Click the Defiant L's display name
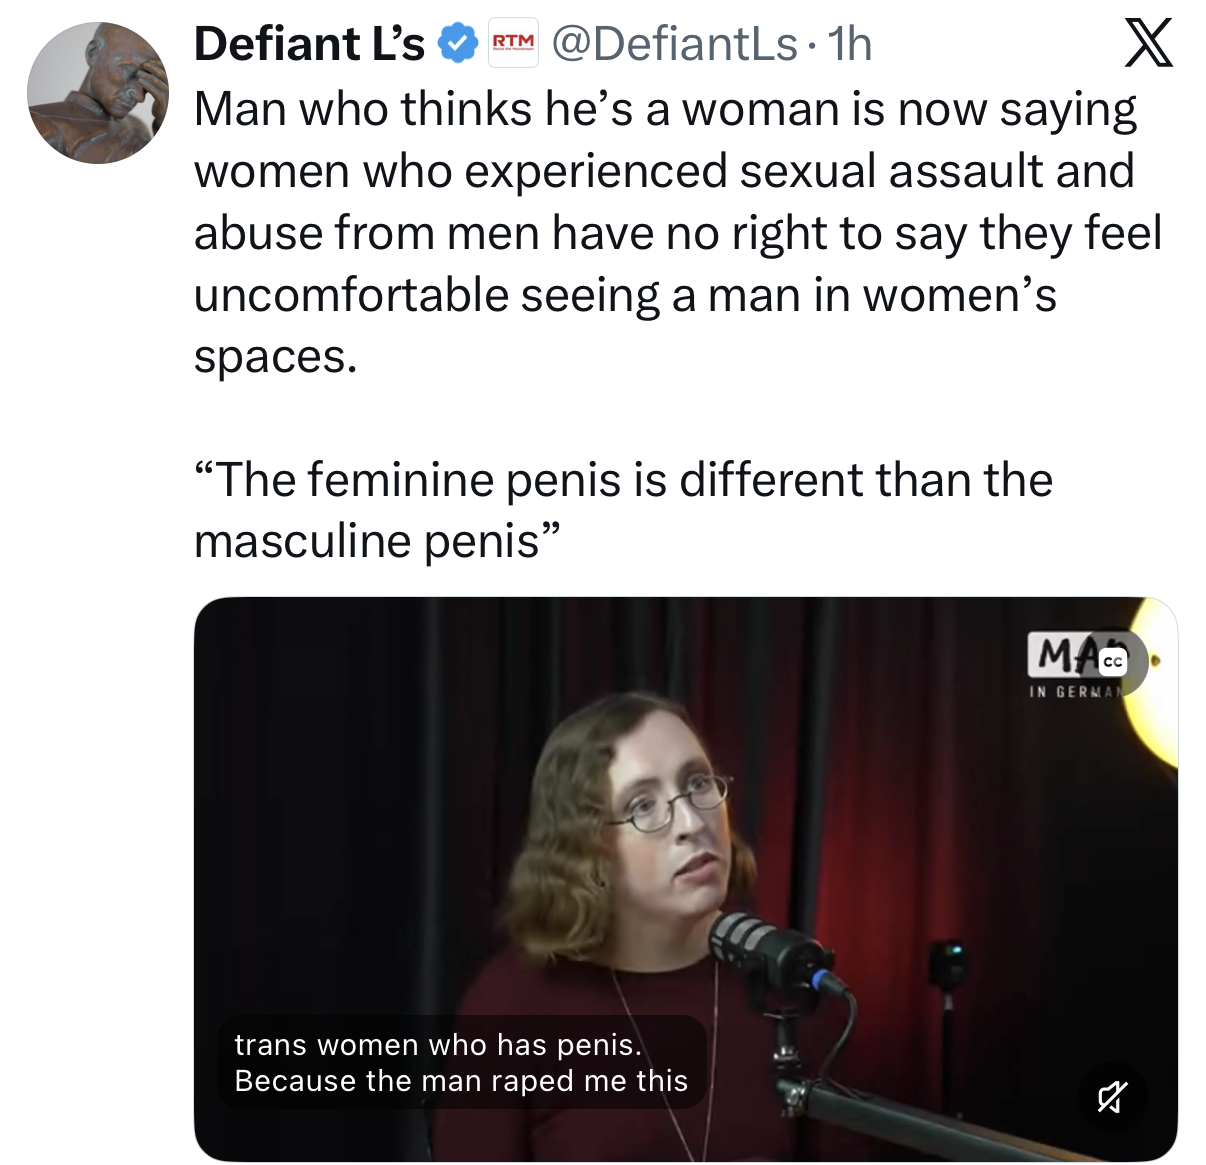 (309, 44)
